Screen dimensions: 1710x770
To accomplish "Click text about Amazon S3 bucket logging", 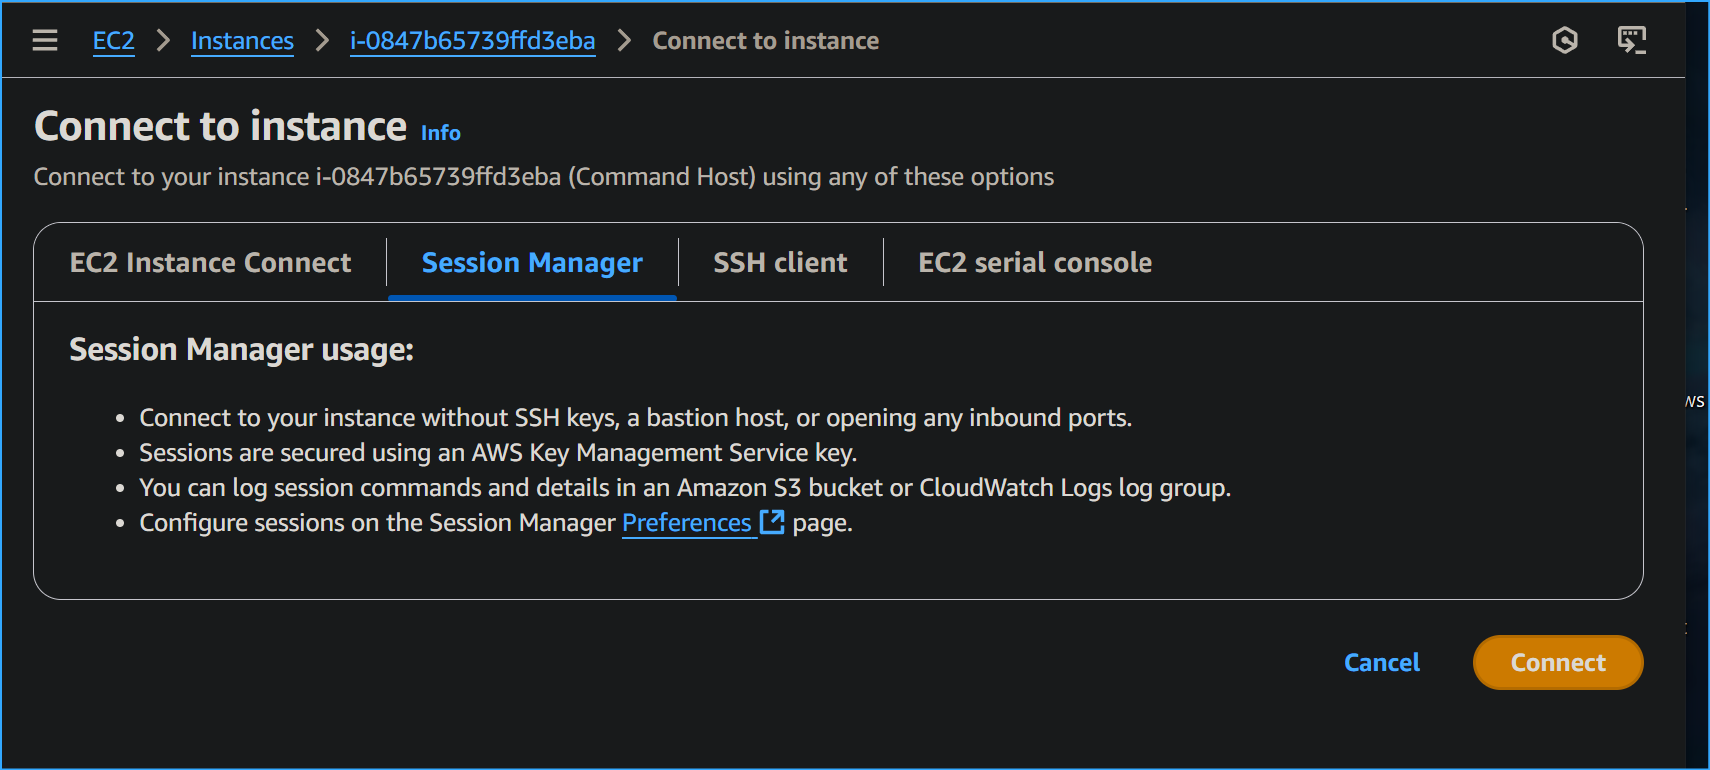I will pyautogui.click(x=685, y=488).
